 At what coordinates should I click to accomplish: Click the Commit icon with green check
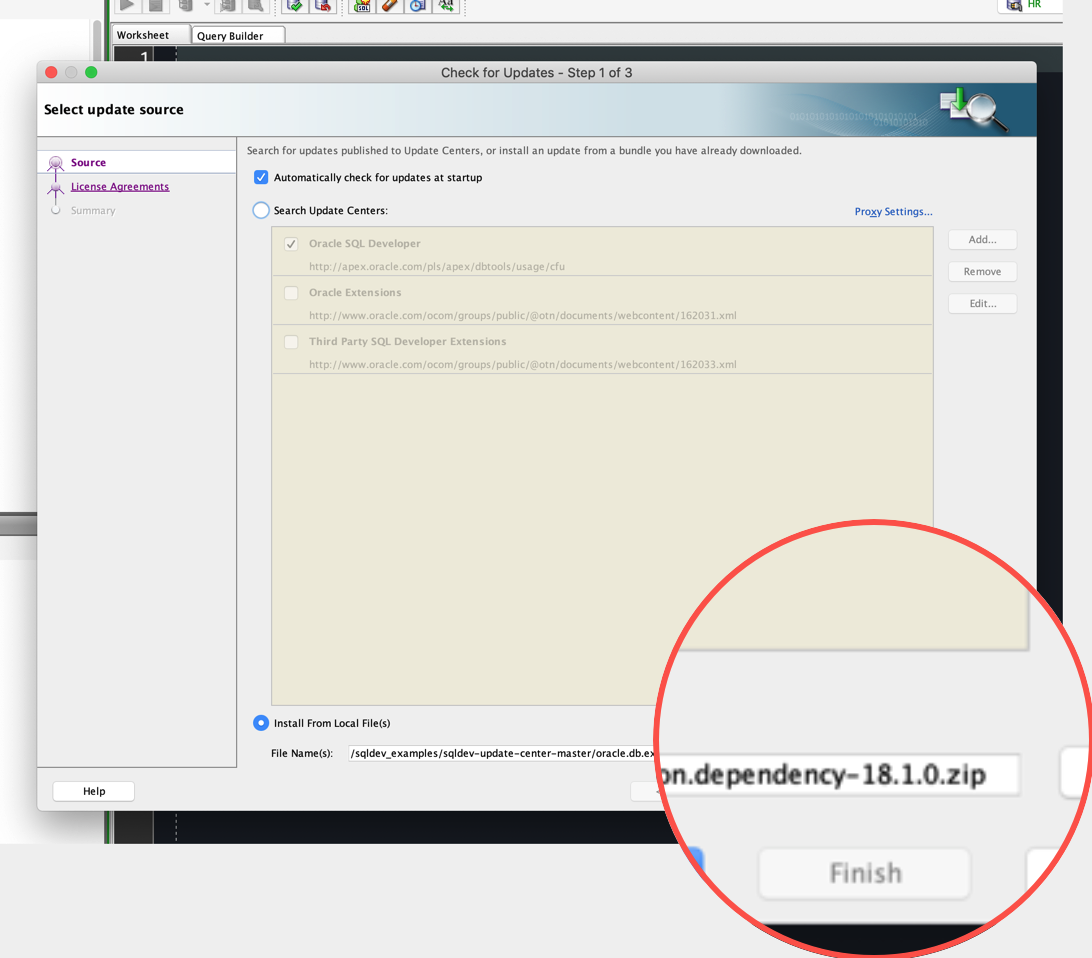pos(295,5)
